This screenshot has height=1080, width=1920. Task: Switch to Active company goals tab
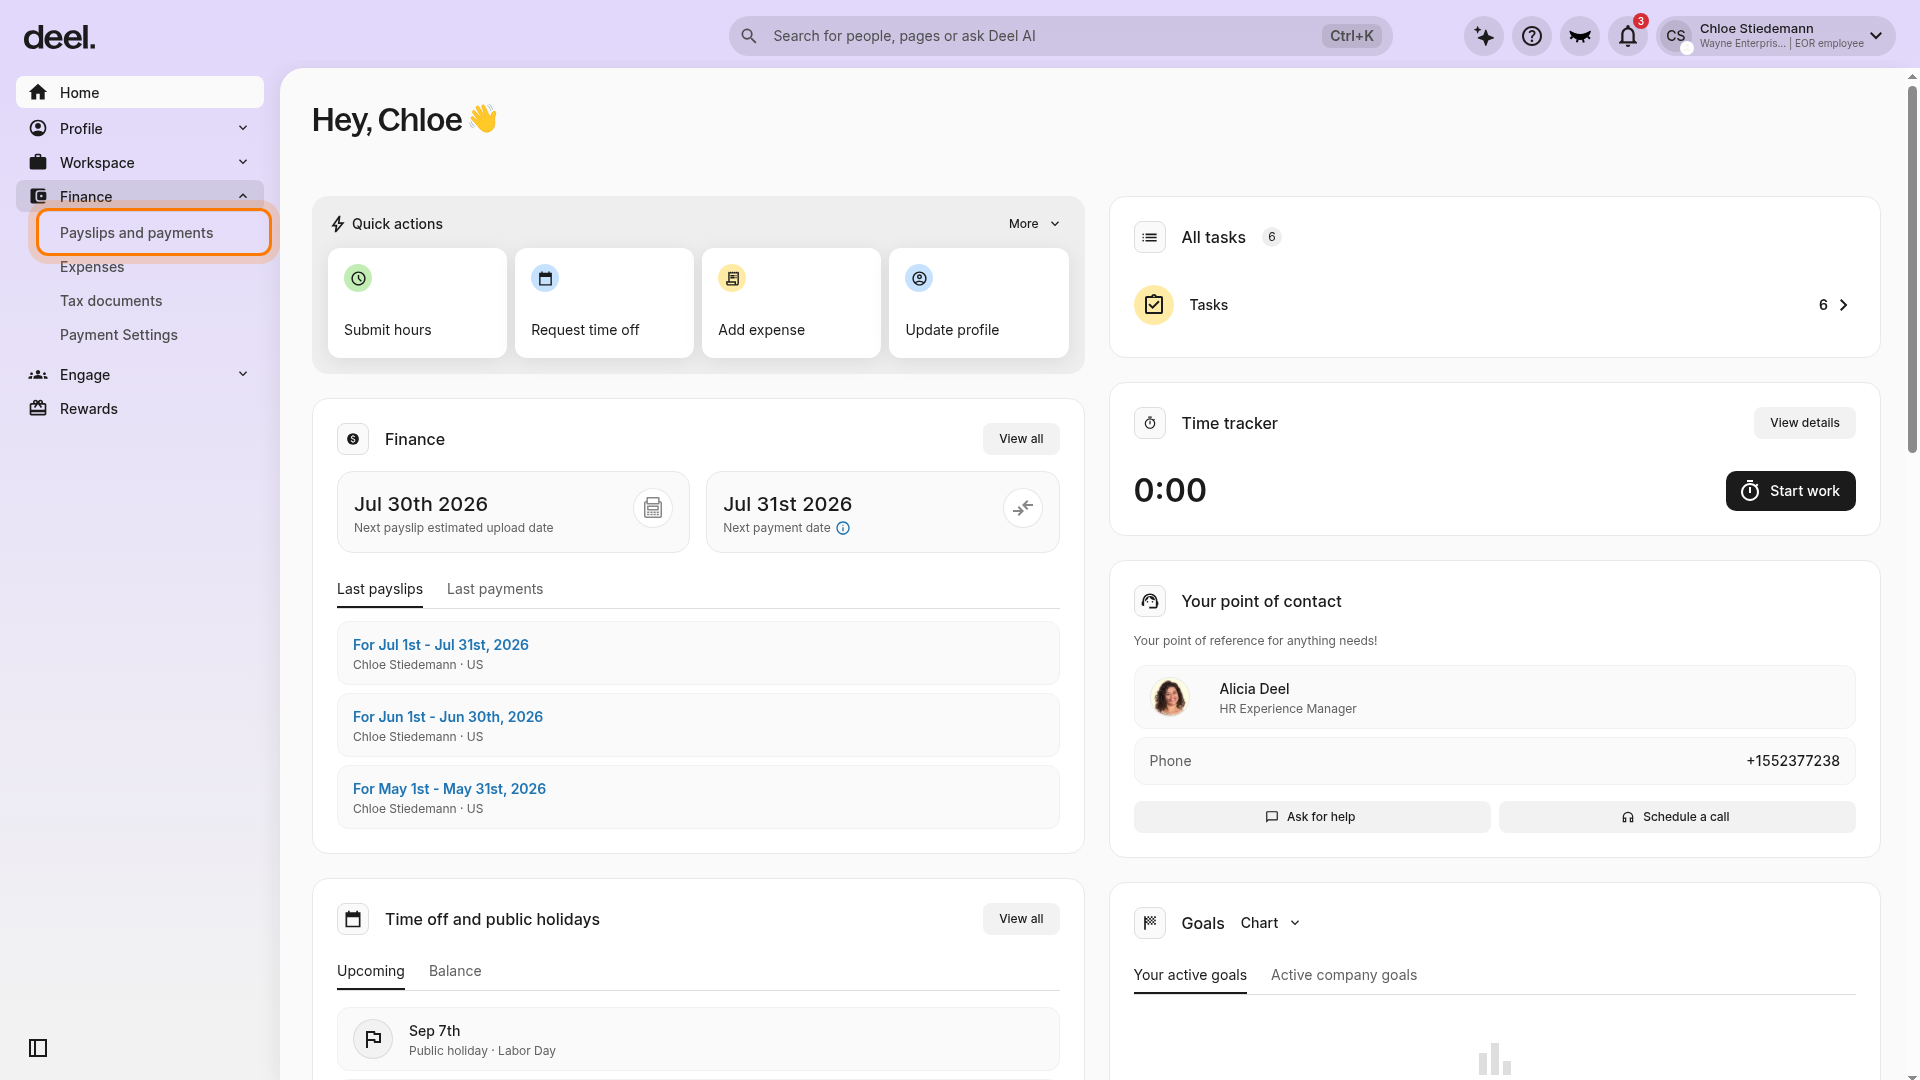point(1344,975)
